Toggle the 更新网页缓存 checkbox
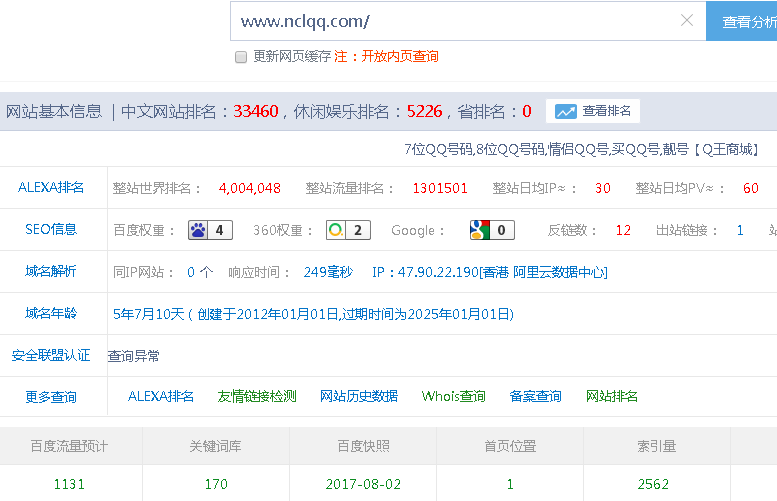 pyautogui.click(x=241, y=57)
